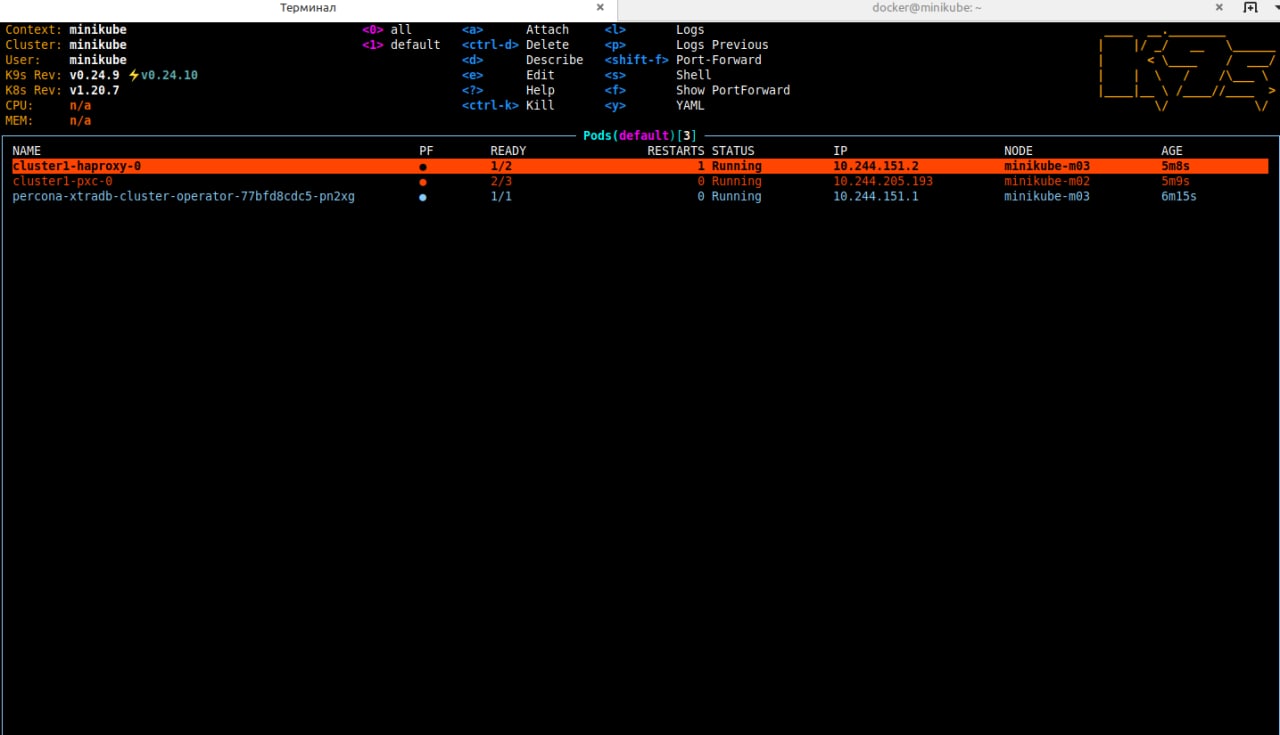The height and width of the screenshot is (735, 1280).
Task: Click the IP column header
Action: point(840,151)
